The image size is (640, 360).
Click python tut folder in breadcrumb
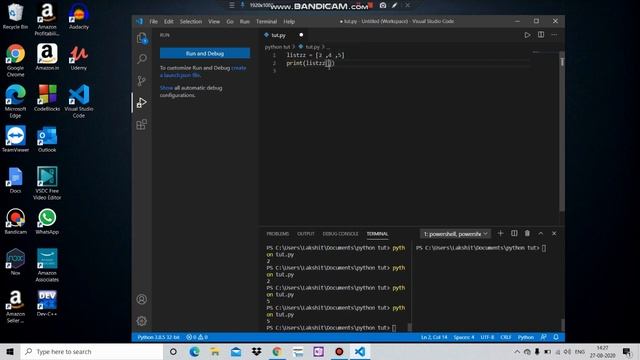click(277, 47)
